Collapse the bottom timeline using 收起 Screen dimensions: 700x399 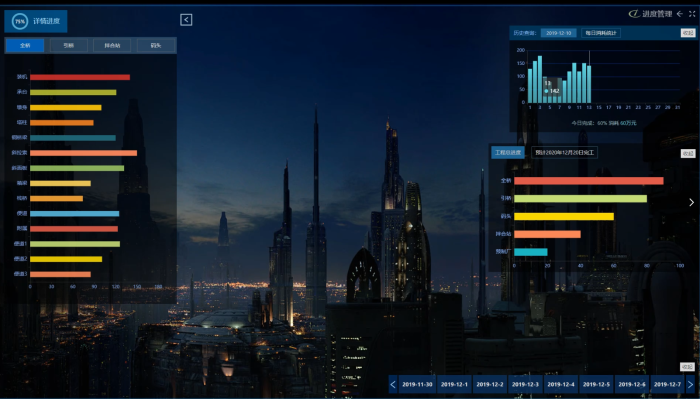coord(688,367)
